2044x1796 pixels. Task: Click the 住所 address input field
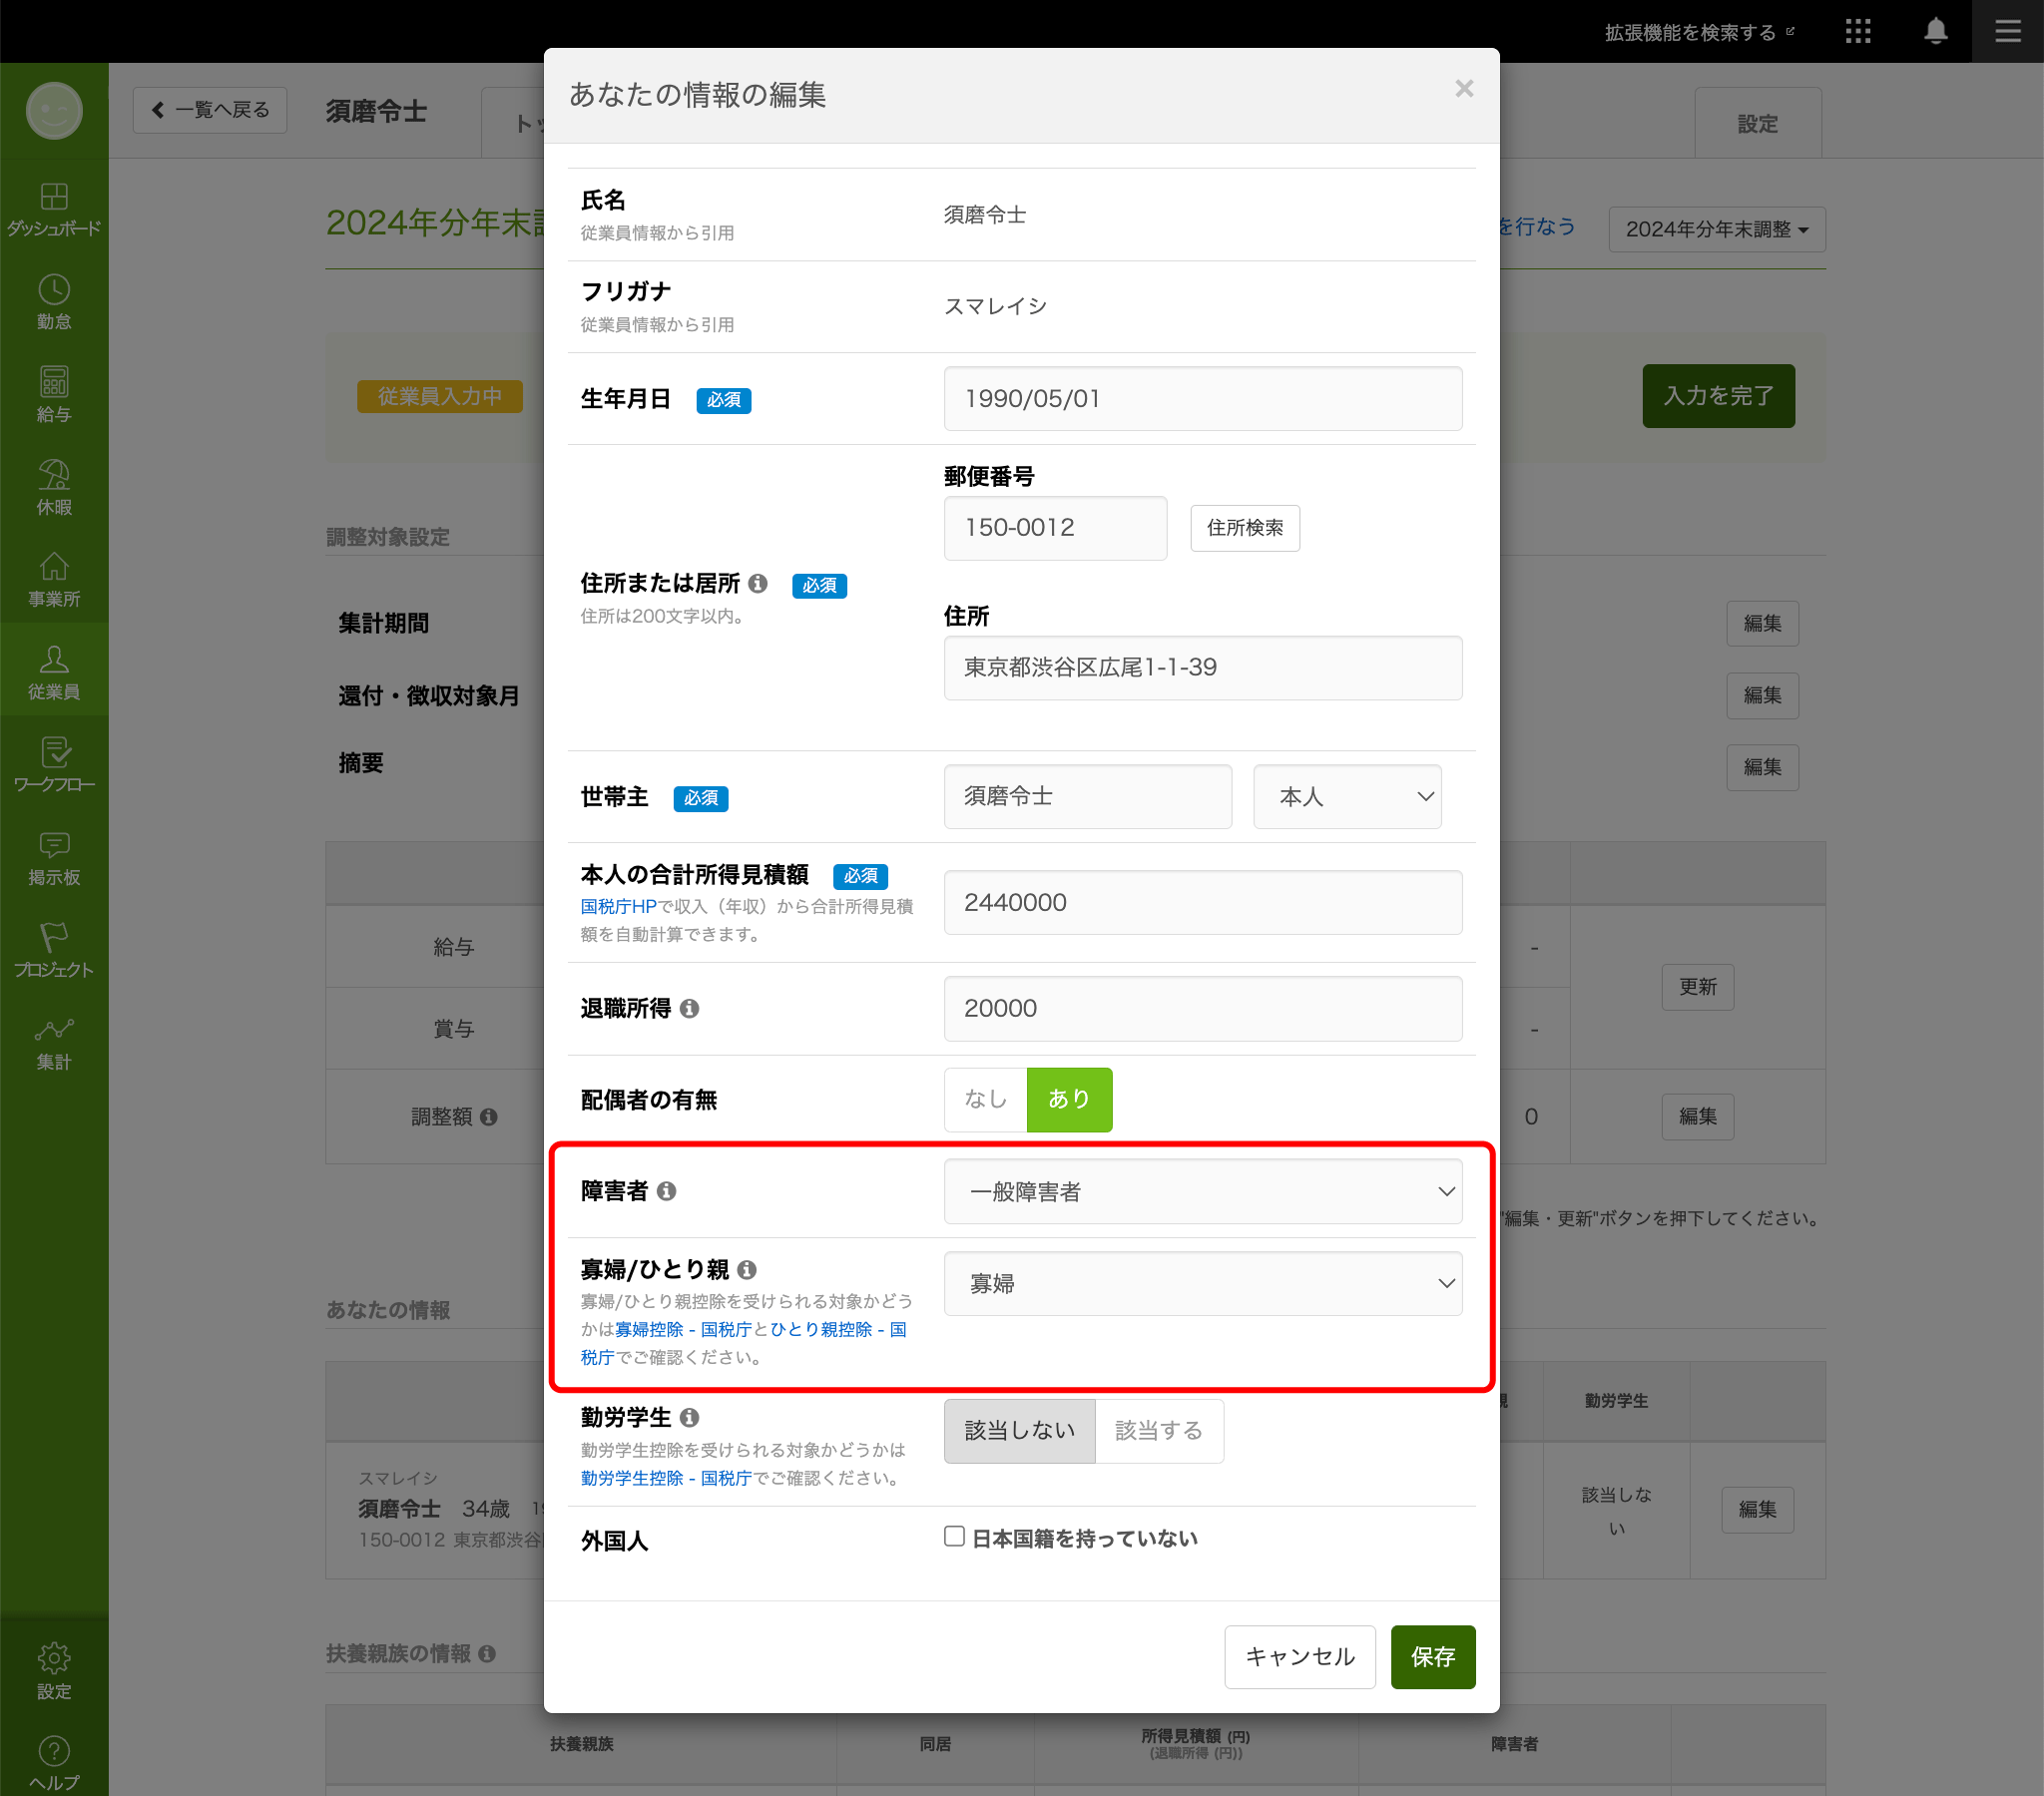click(x=1203, y=667)
